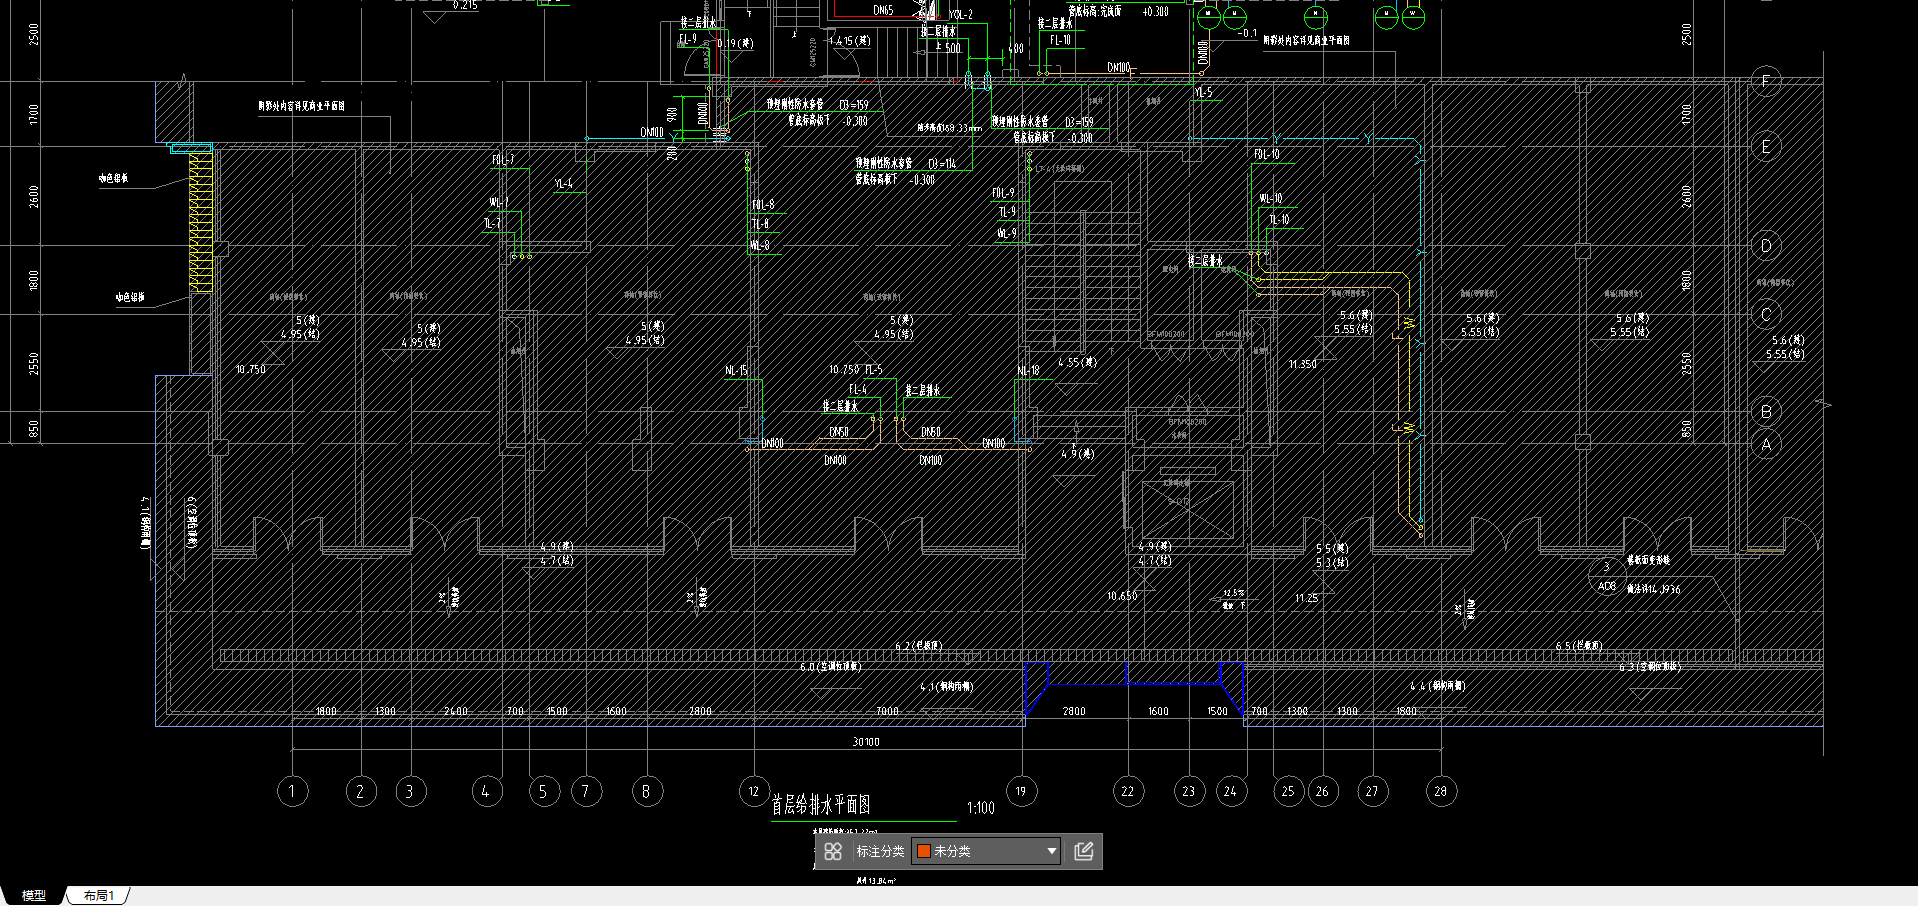This screenshot has width=1918, height=906.
Task: Click axis bubble 3 at bottom
Action: pyautogui.click(x=410, y=791)
